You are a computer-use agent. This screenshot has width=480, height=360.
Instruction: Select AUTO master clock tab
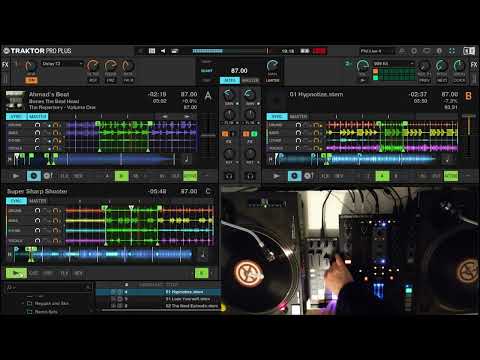[230, 80]
